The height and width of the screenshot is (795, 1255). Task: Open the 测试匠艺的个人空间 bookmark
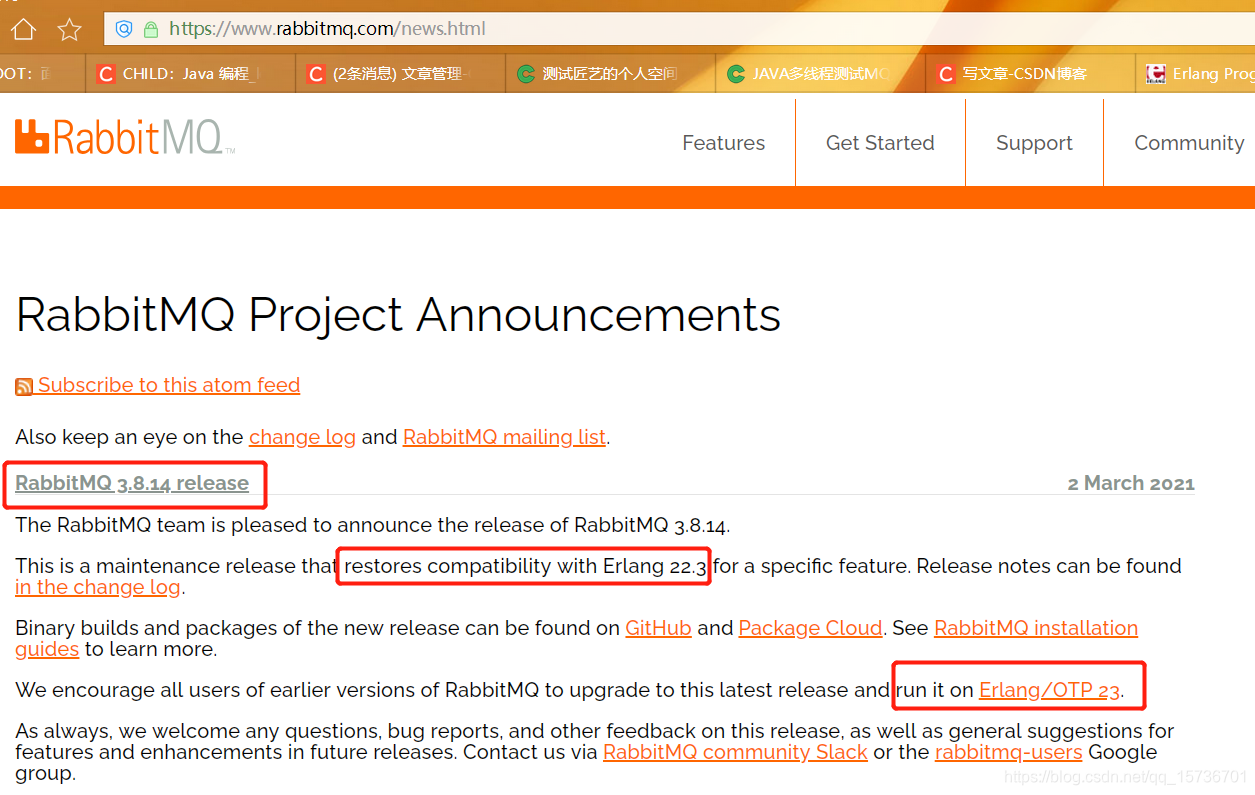(x=610, y=73)
